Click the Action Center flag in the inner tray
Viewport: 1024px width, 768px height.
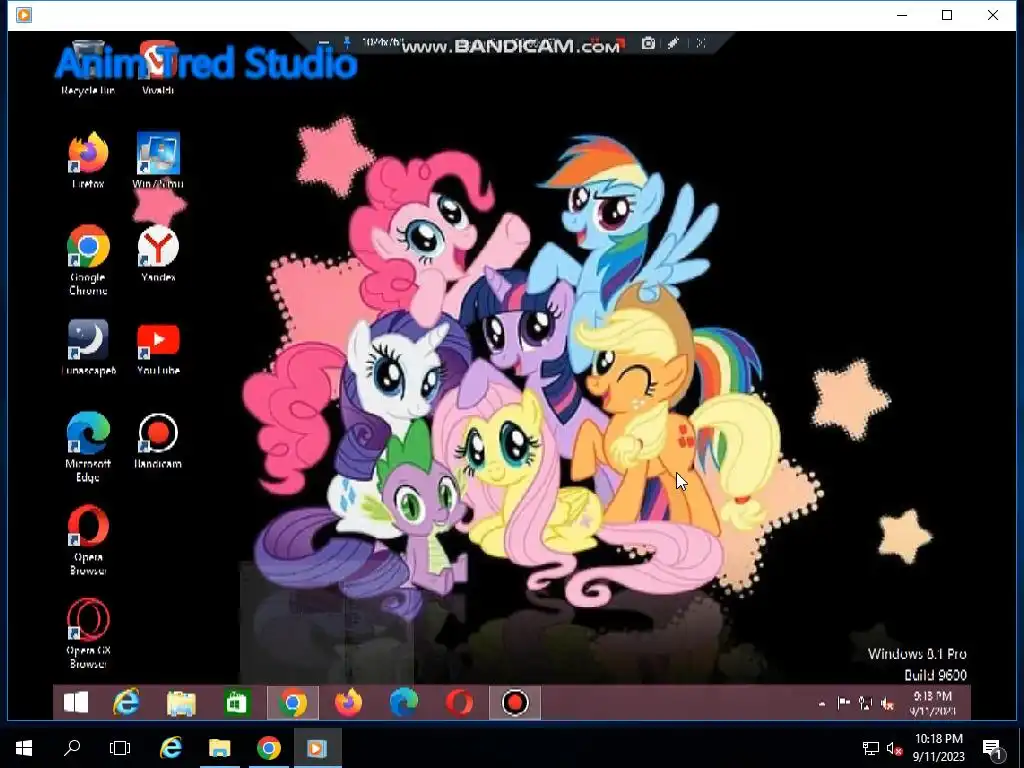(x=844, y=703)
